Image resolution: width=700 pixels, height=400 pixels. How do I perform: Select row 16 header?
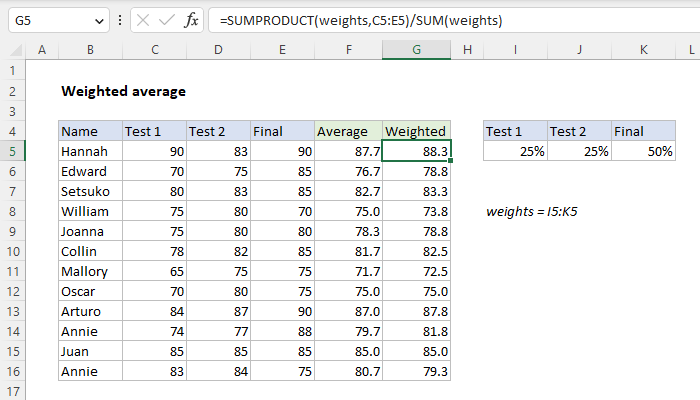pos(12,371)
